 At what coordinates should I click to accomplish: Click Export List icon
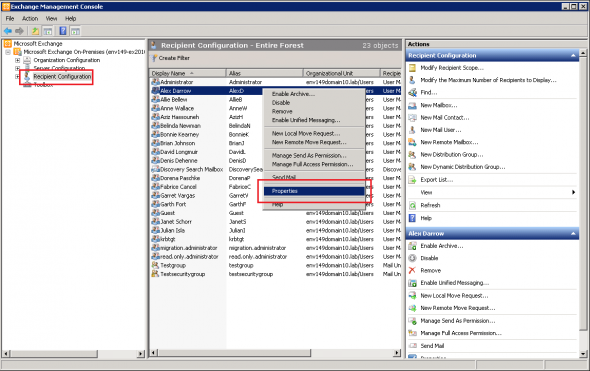(x=412, y=179)
